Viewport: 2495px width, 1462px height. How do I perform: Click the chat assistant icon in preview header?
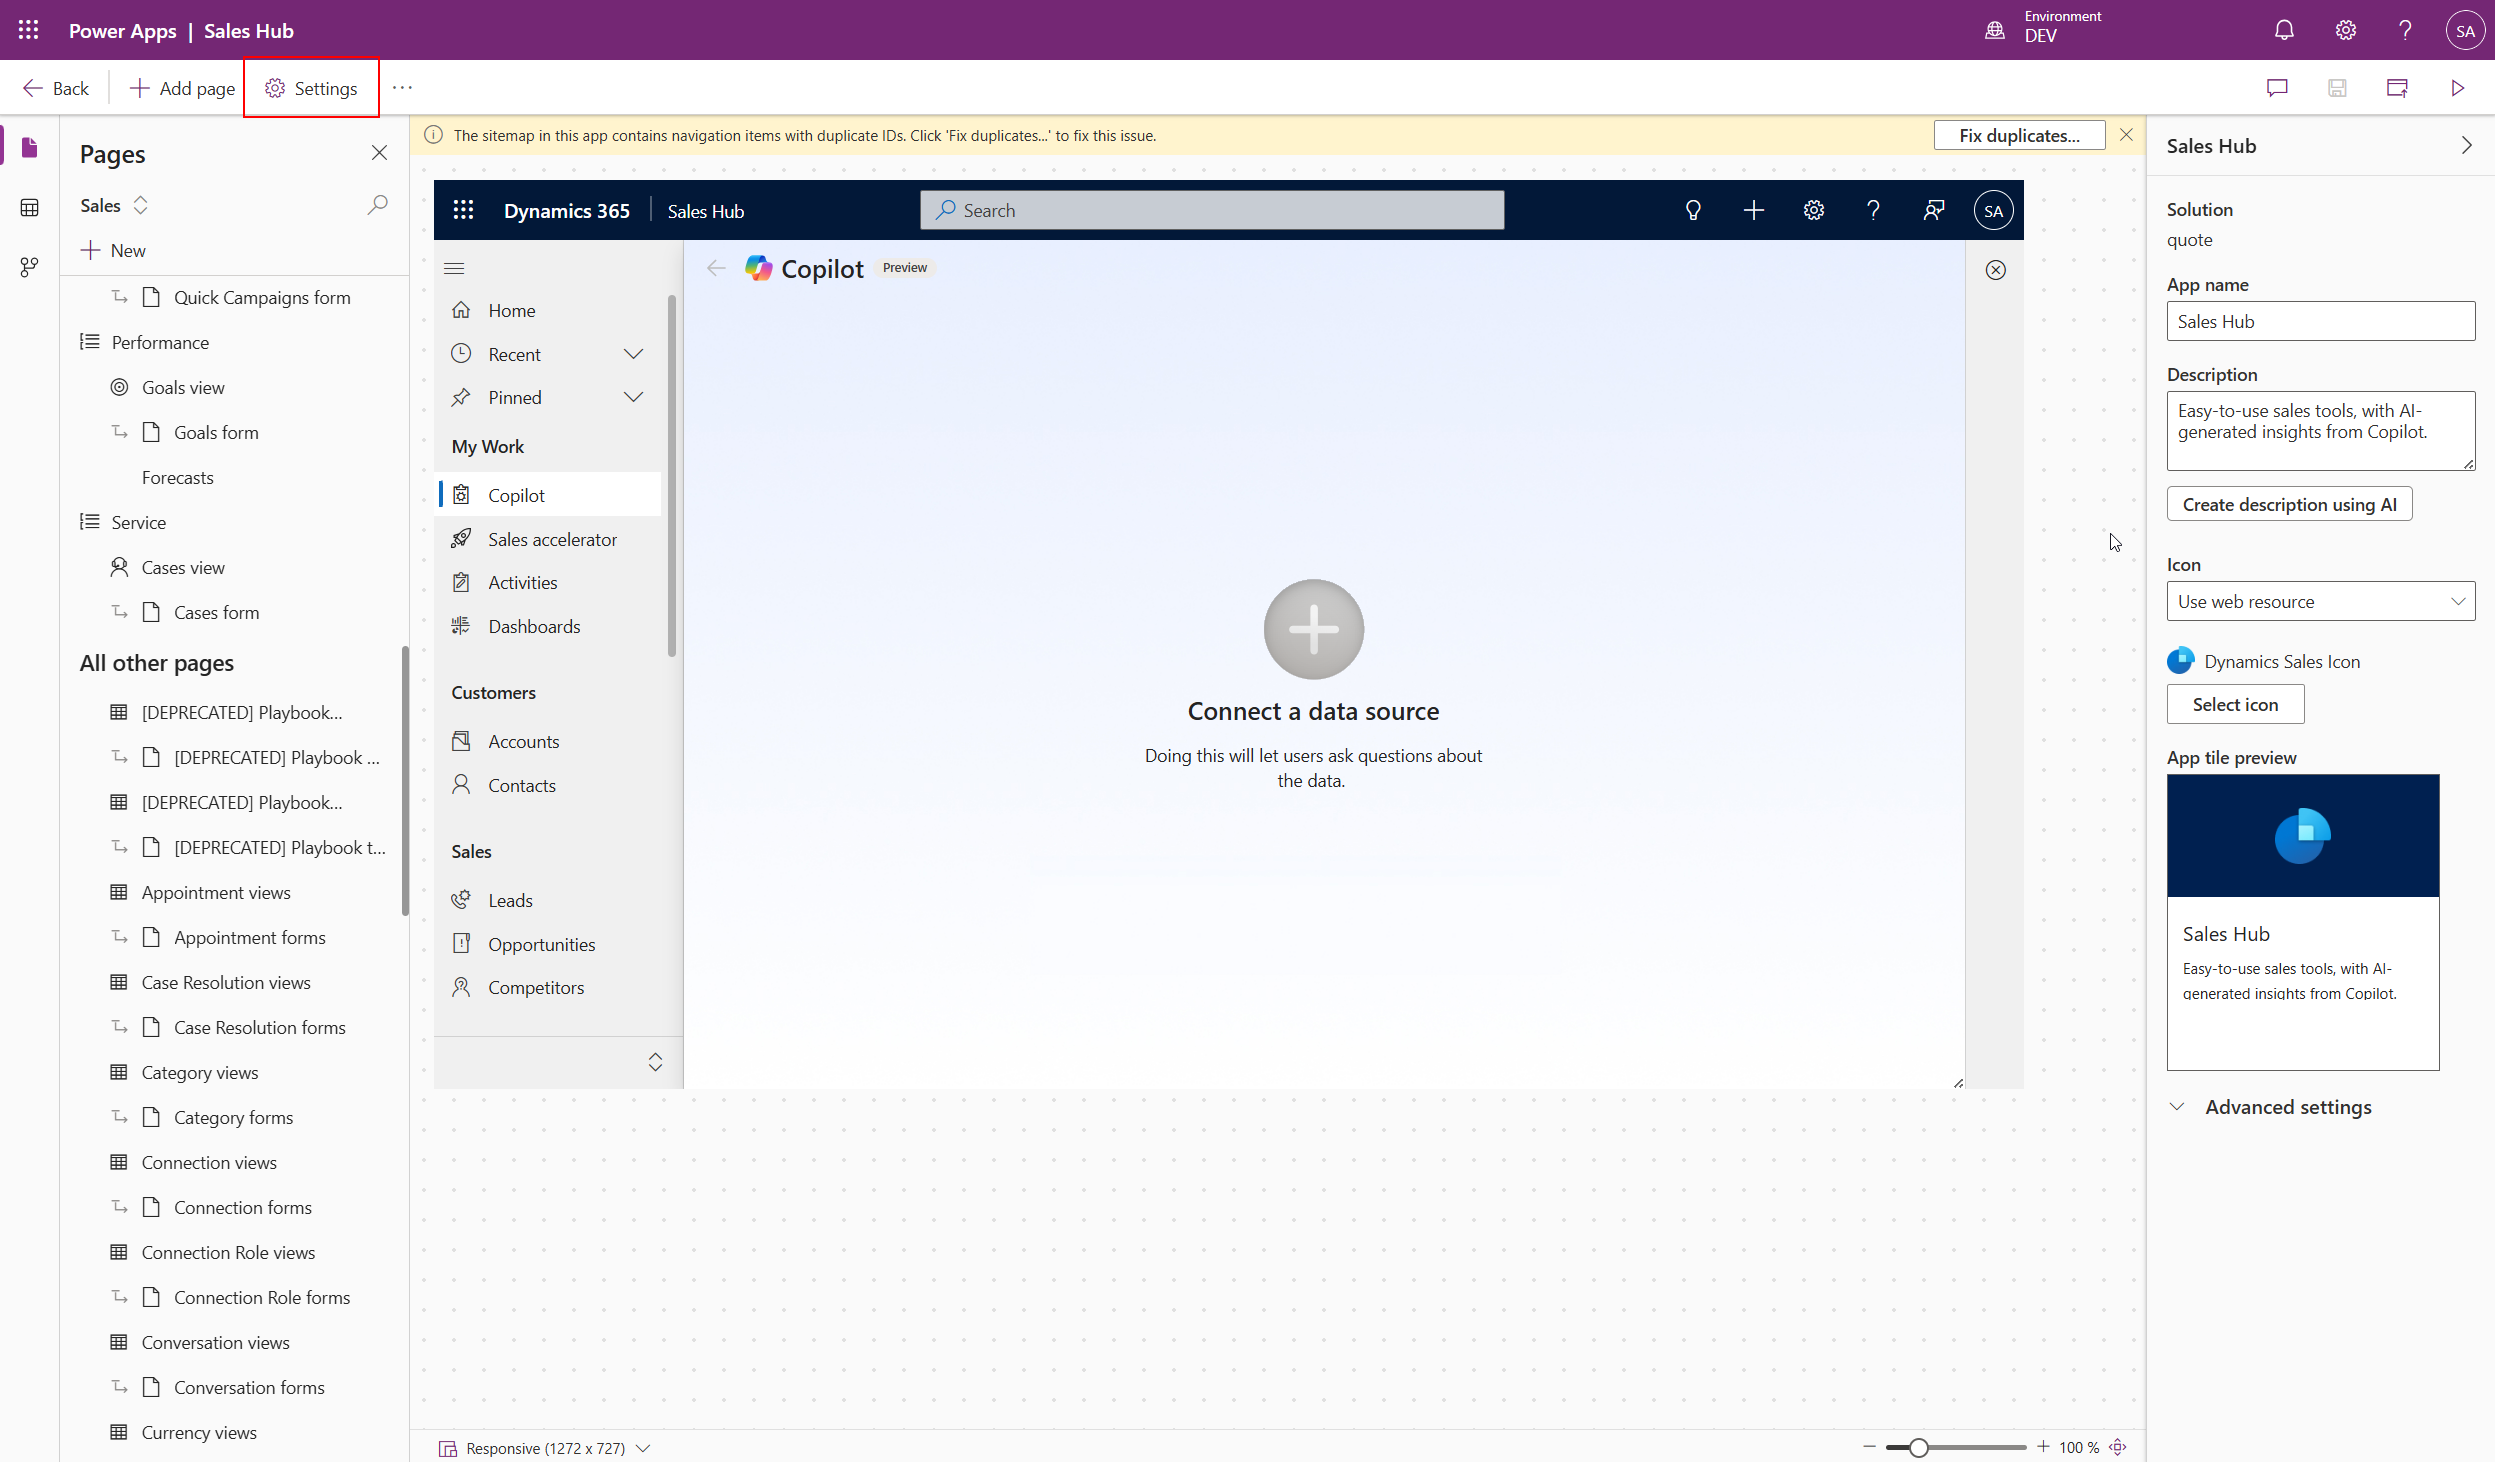point(1933,210)
